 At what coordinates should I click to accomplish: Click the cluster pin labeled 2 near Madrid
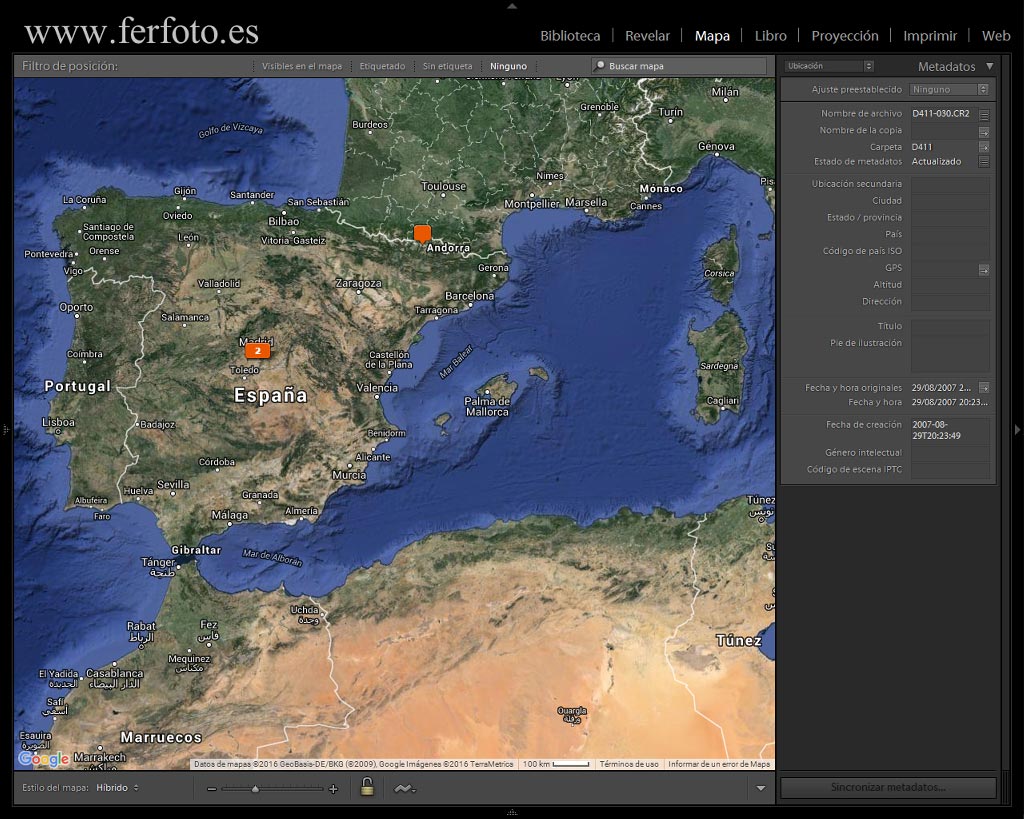click(257, 351)
